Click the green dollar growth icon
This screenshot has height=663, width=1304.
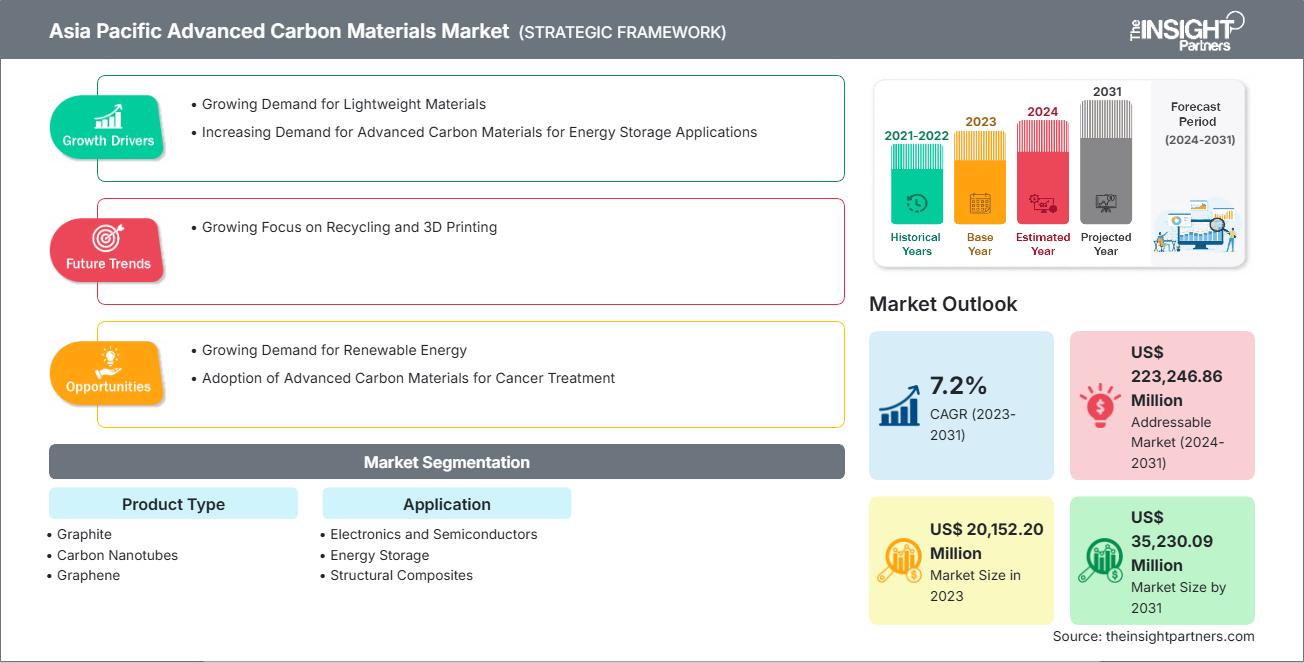[1103, 558]
